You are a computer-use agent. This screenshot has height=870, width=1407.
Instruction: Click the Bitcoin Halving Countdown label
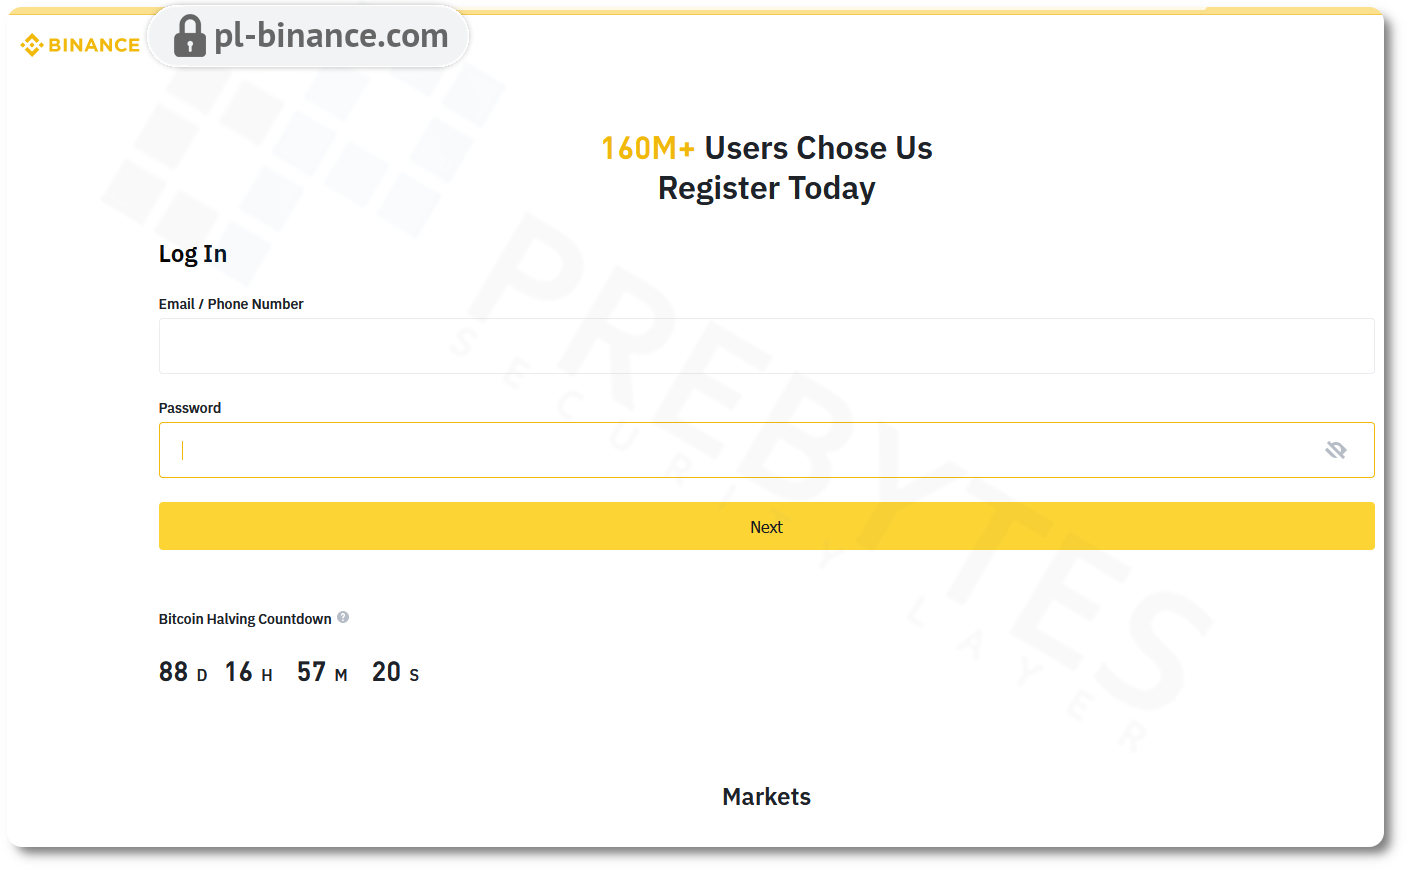tap(245, 619)
